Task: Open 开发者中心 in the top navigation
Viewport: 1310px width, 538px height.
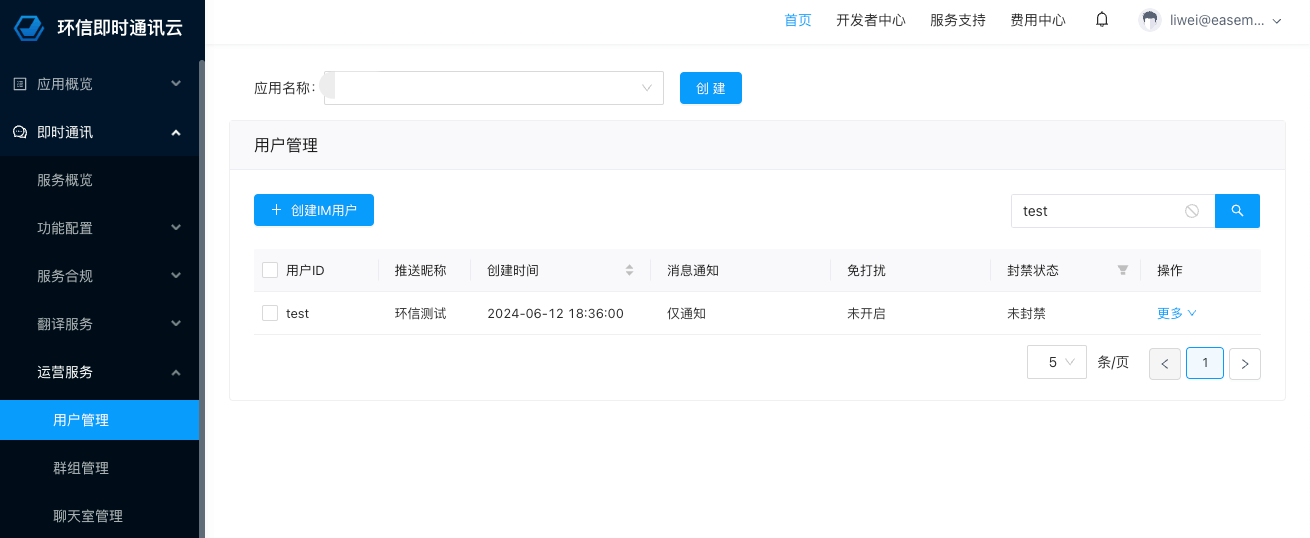Action: pyautogui.click(x=870, y=20)
